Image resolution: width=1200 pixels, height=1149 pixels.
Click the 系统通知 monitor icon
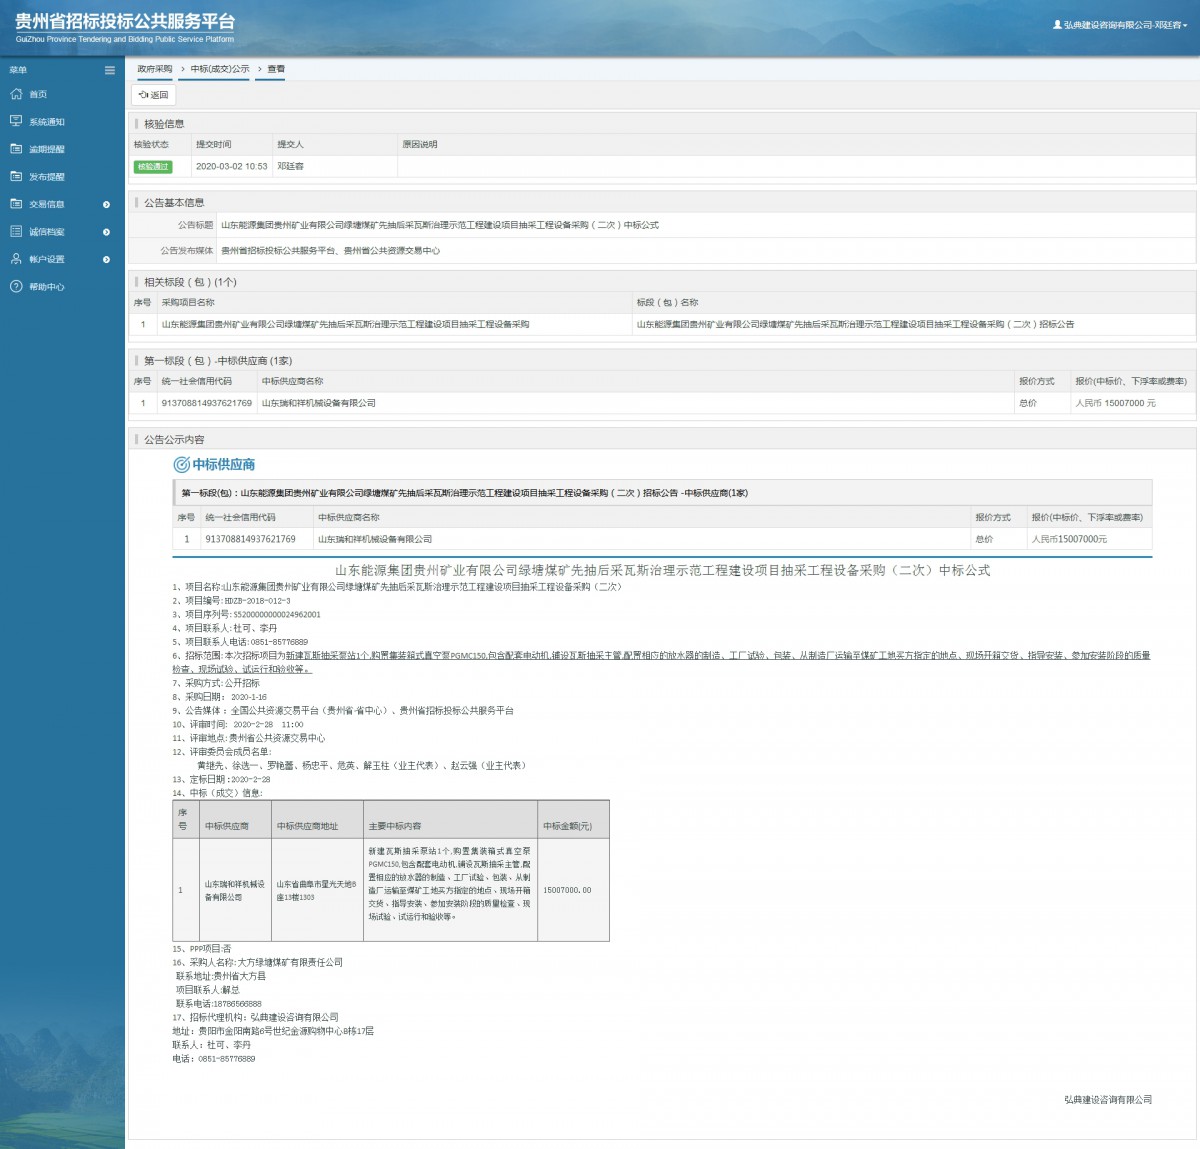[16, 121]
